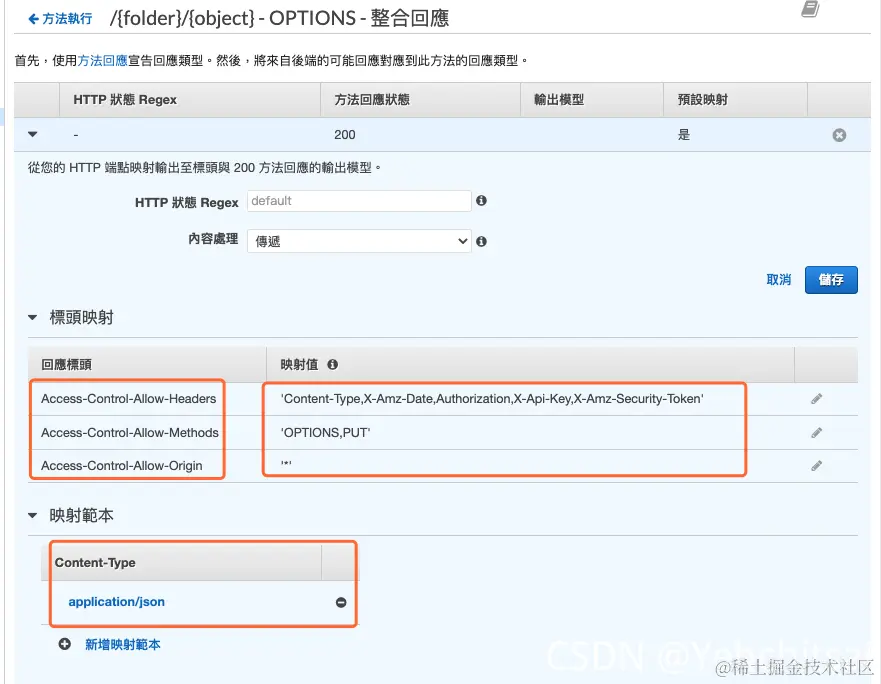Go back via 方法執行 link
Viewport: 881px width, 684px height.
pyautogui.click(x=60, y=19)
